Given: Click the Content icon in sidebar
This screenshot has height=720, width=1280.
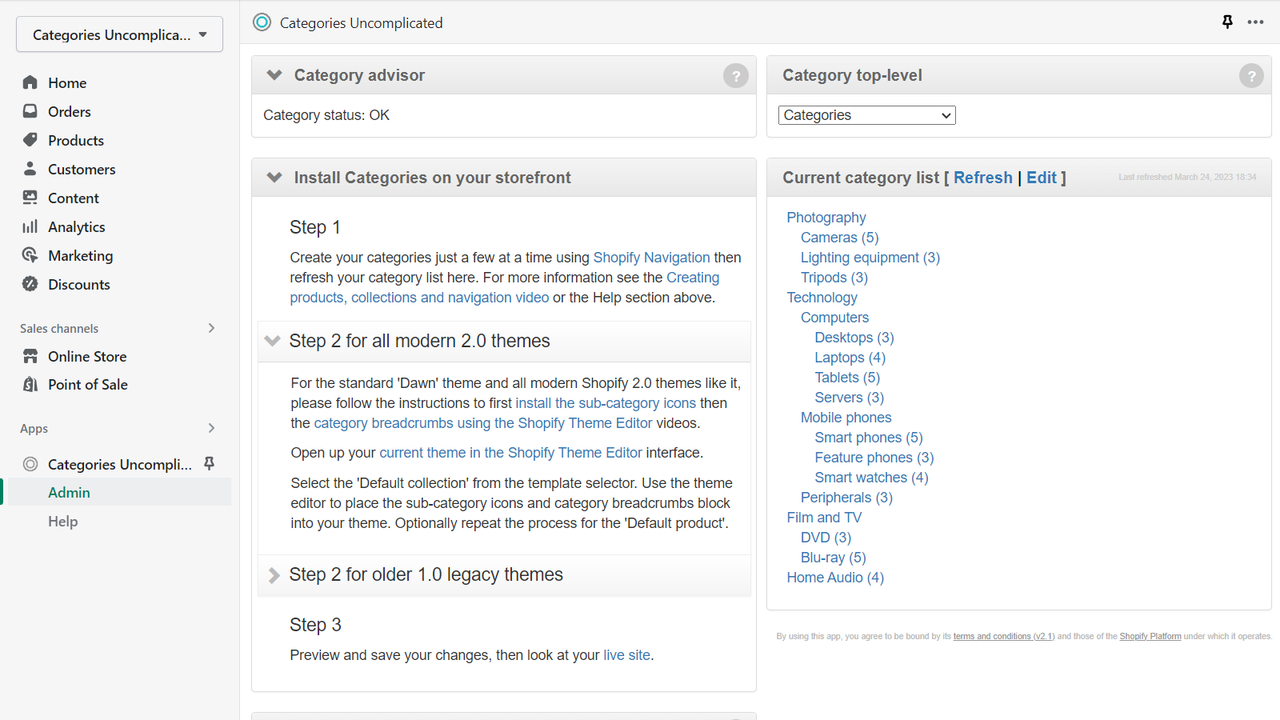Looking at the screenshot, I should click(30, 198).
